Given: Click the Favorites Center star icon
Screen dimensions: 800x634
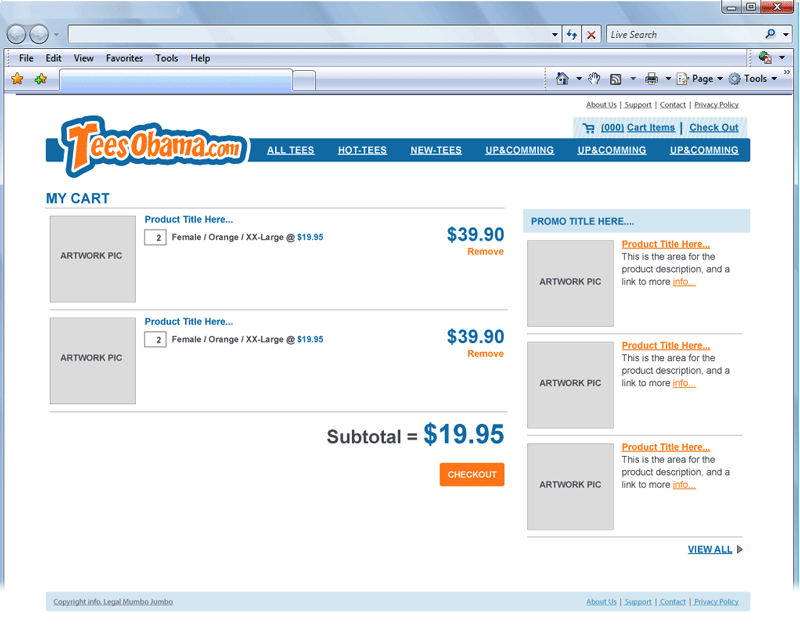Looking at the screenshot, I should click(x=17, y=79).
